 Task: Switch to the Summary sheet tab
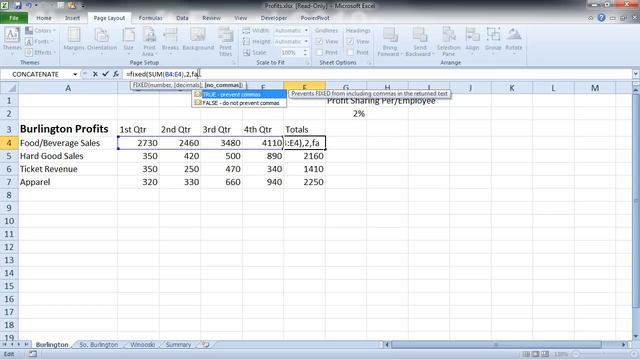click(178, 344)
